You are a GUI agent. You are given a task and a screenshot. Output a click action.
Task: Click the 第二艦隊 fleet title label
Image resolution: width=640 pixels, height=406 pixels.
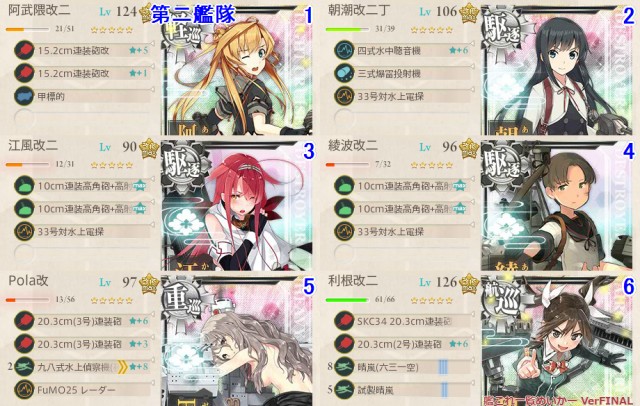click(193, 14)
